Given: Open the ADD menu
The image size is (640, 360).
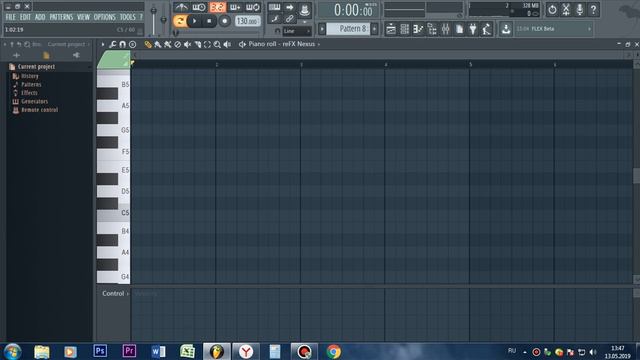Looking at the screenshot, I should click(x=40, y=17).
